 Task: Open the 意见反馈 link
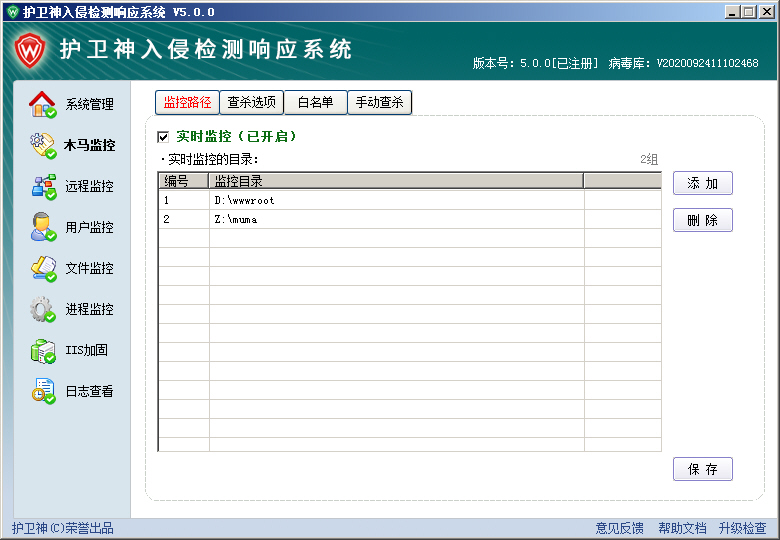(x=619, y=528)
